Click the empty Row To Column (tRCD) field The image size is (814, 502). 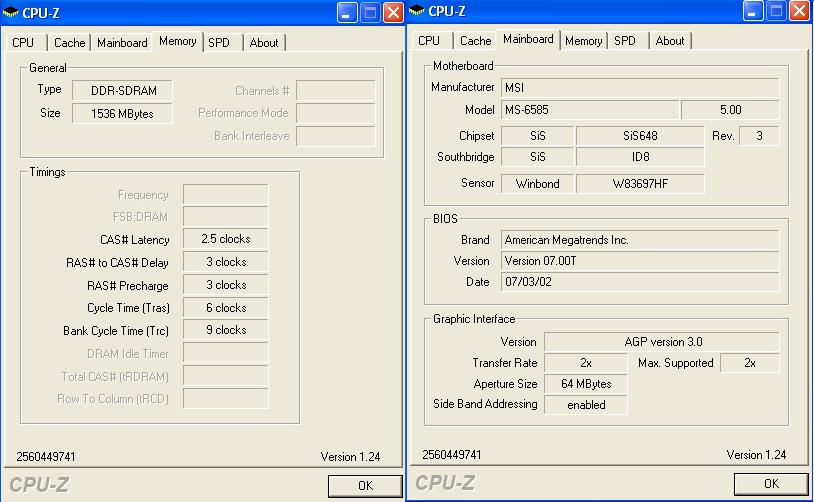pos(226,398)
